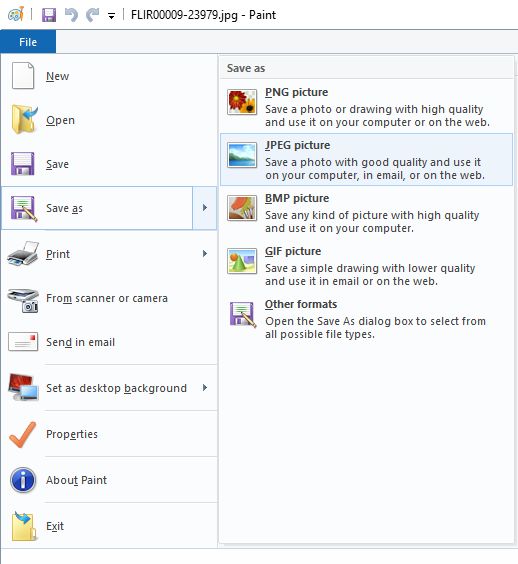Open Other formats Save As dialog title
This screenshot has height=564, width=518.
click(x=301, y=304)
